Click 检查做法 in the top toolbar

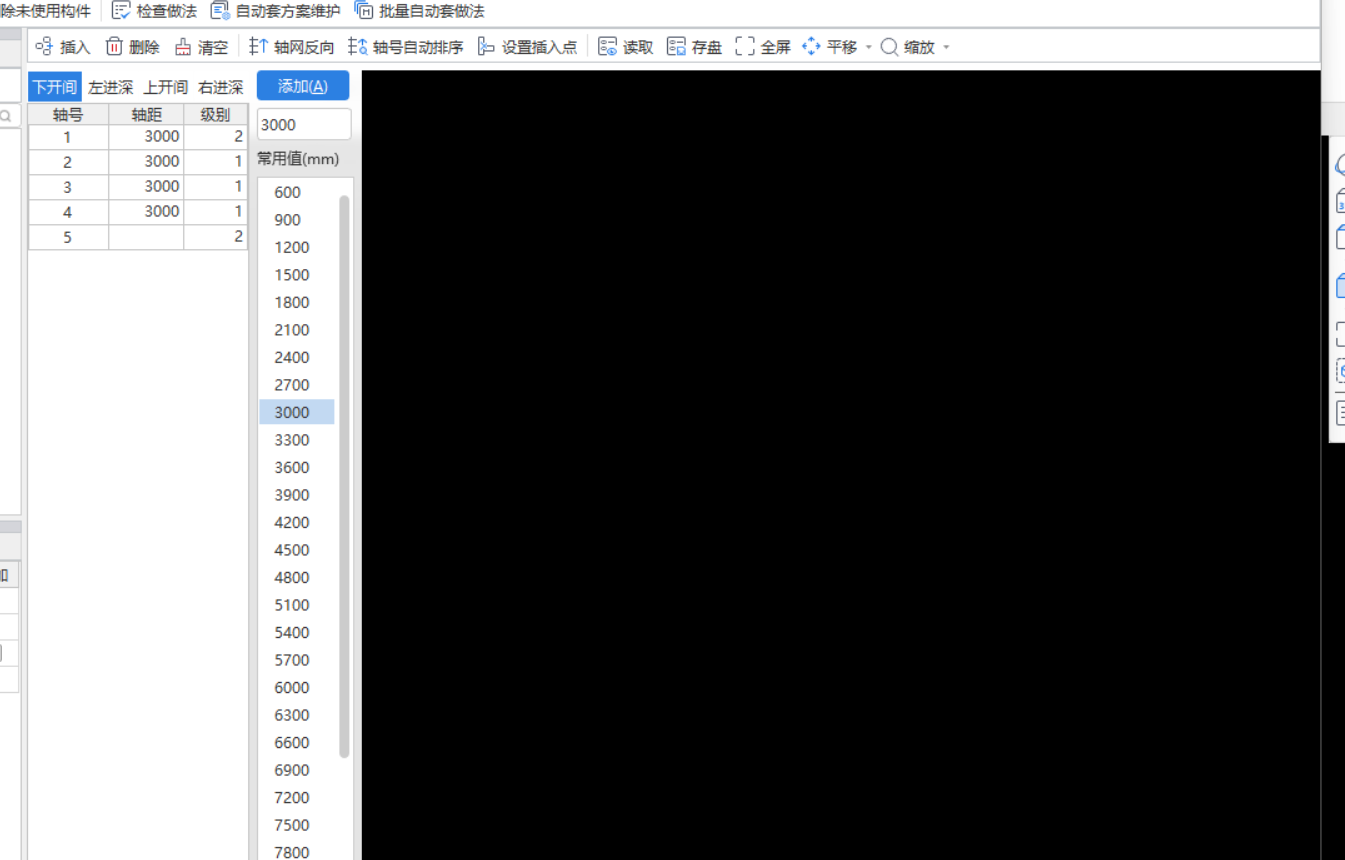click(154, 11)
